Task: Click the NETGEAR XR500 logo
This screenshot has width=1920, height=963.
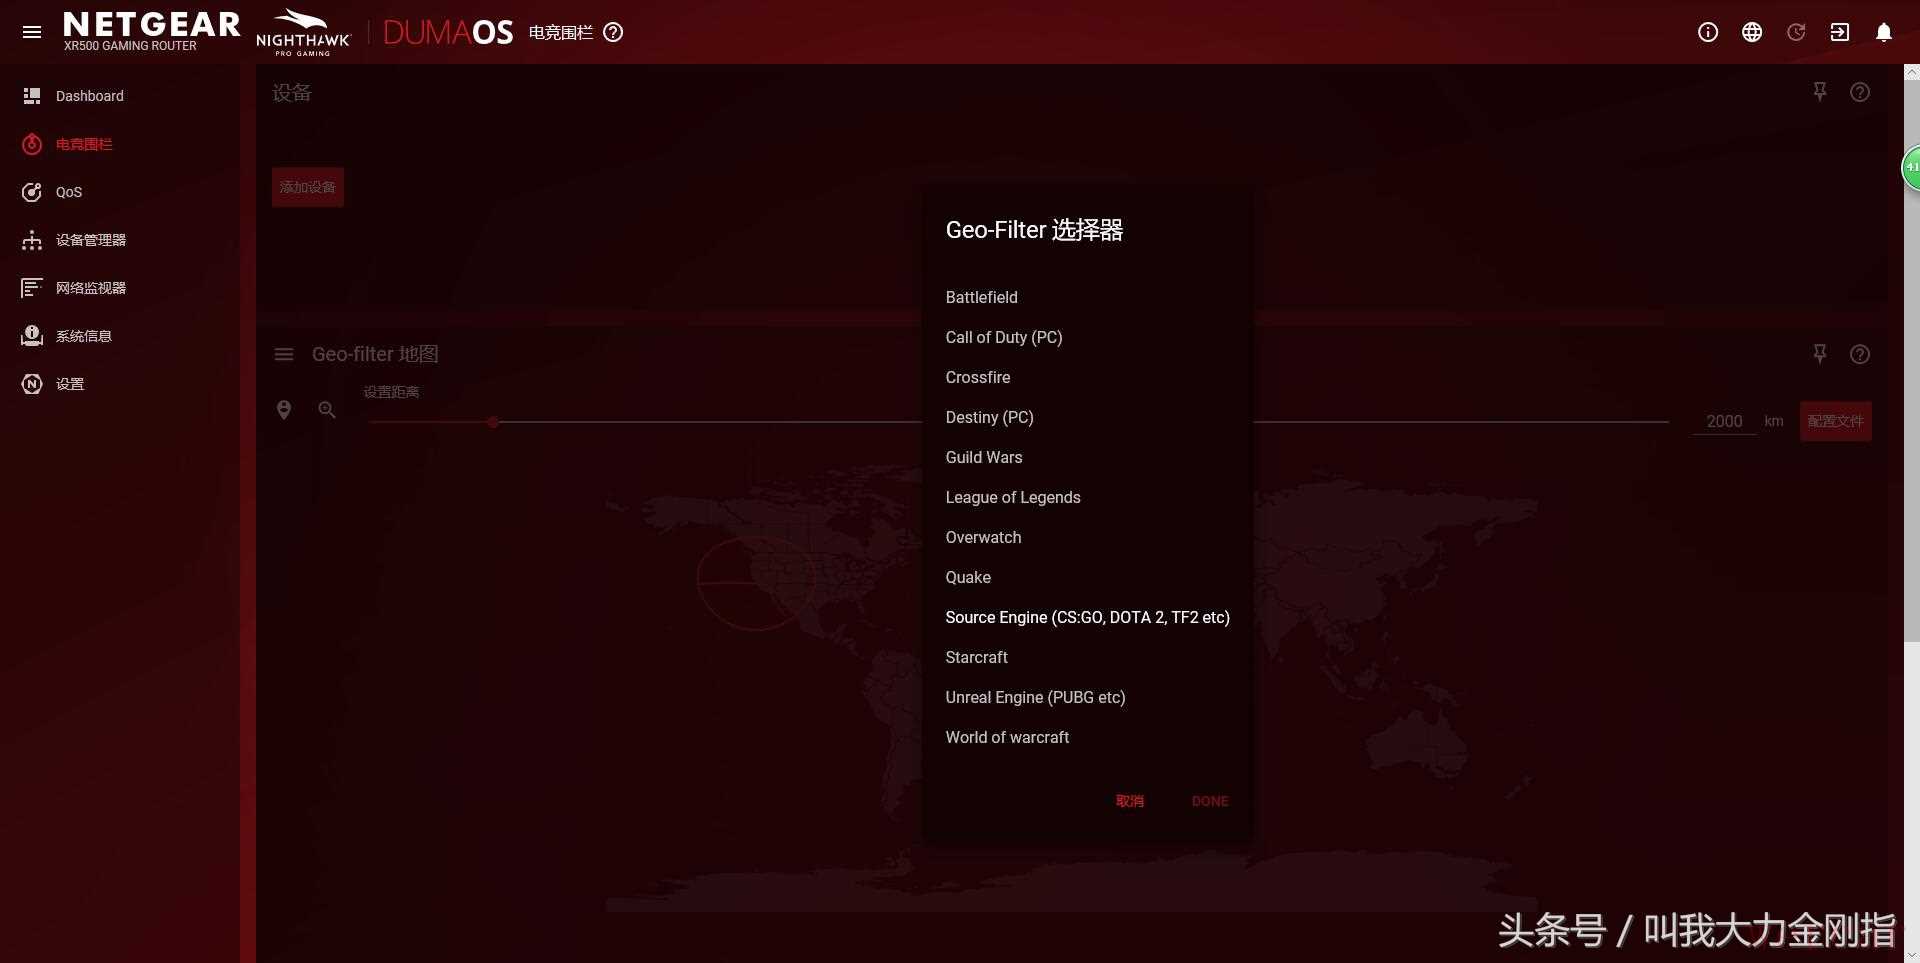Action: pos(151,31)
